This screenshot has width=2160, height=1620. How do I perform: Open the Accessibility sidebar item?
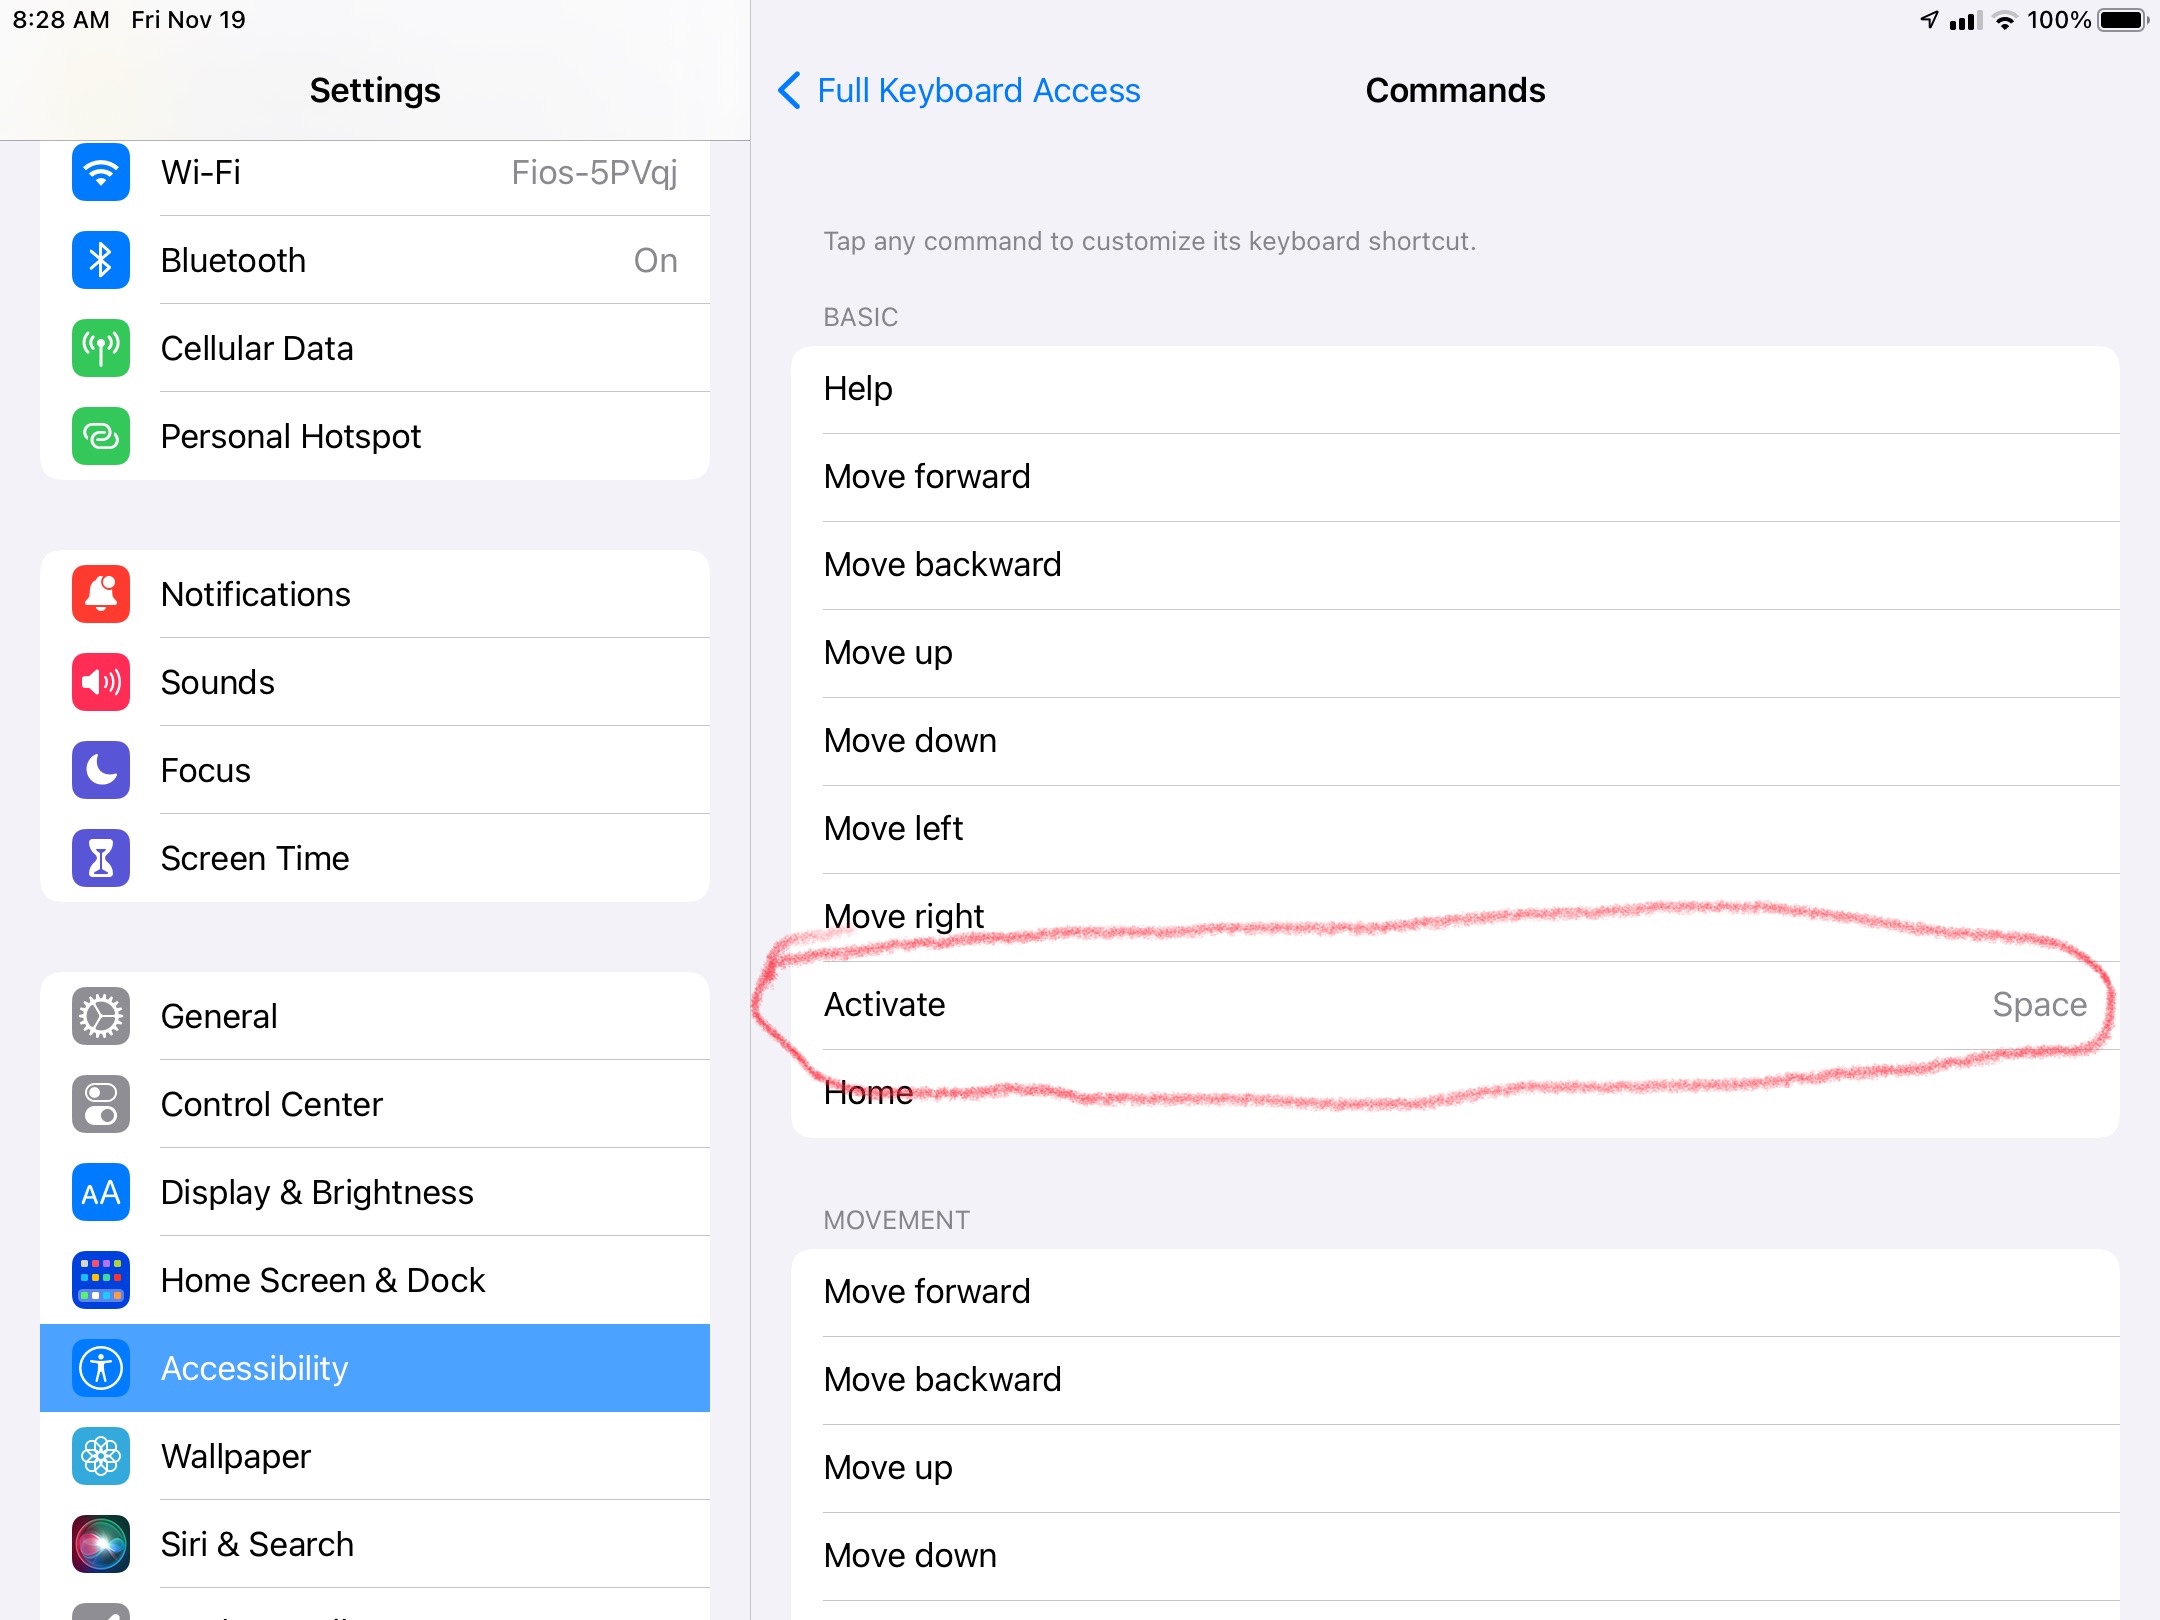point(375,1369)
